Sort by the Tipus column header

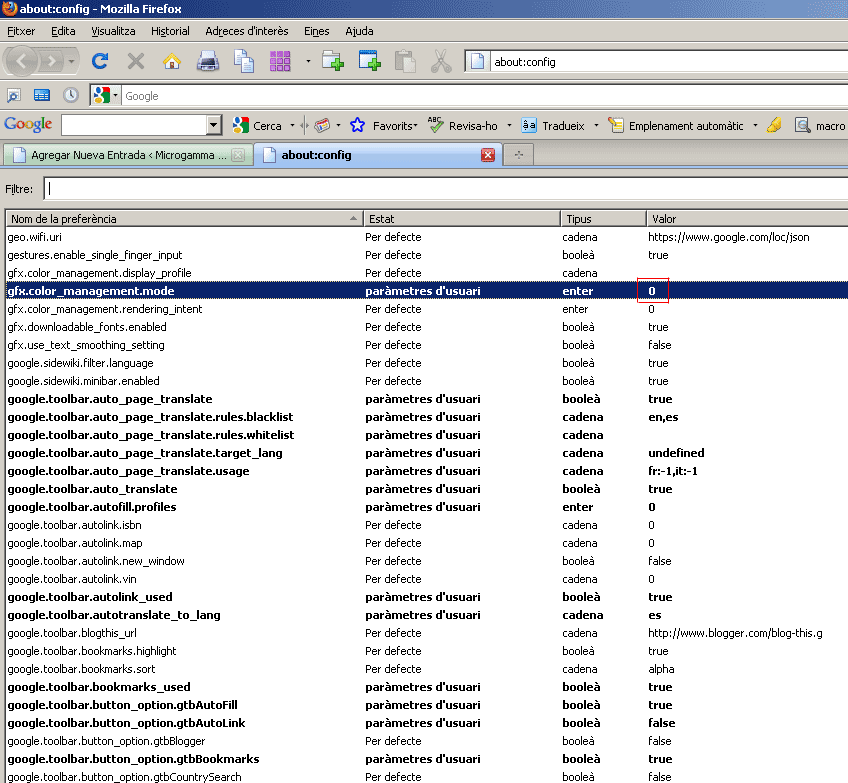click(x=603, y=219)
